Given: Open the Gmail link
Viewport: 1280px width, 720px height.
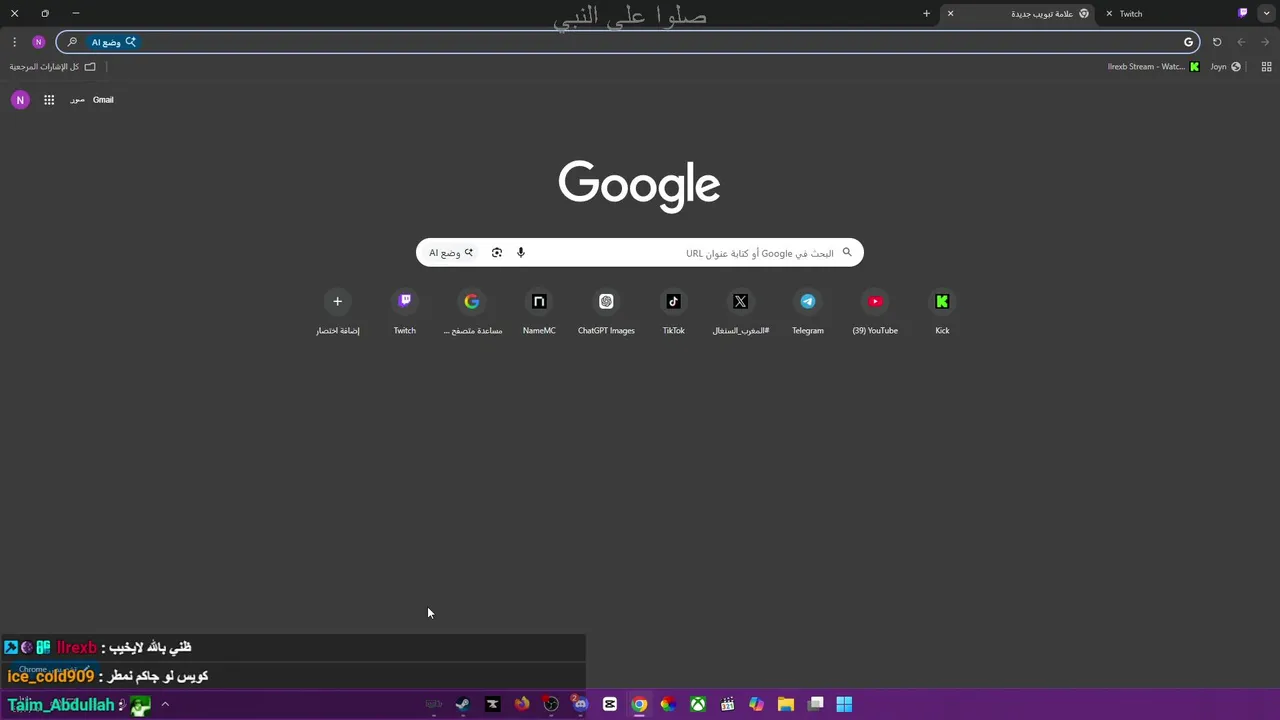Looking at the screenshot, I should point(103,100).
